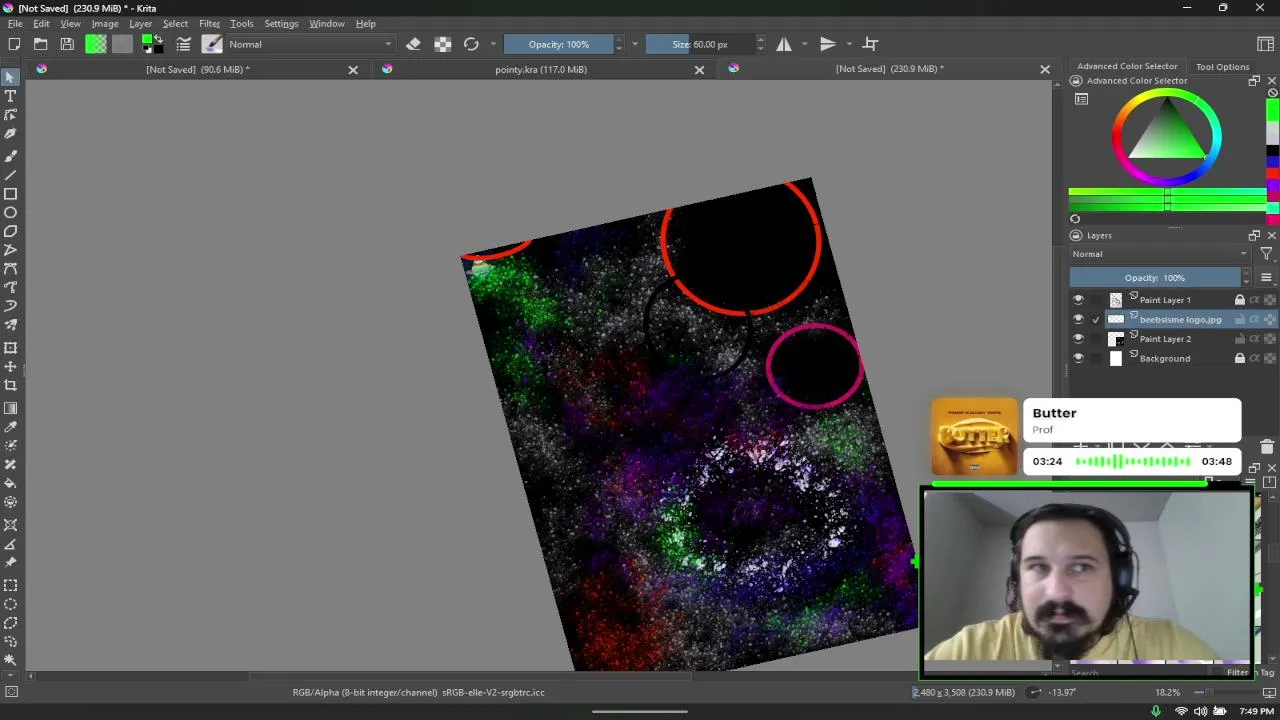Activate vertical mirror tool

click(827, 44)
